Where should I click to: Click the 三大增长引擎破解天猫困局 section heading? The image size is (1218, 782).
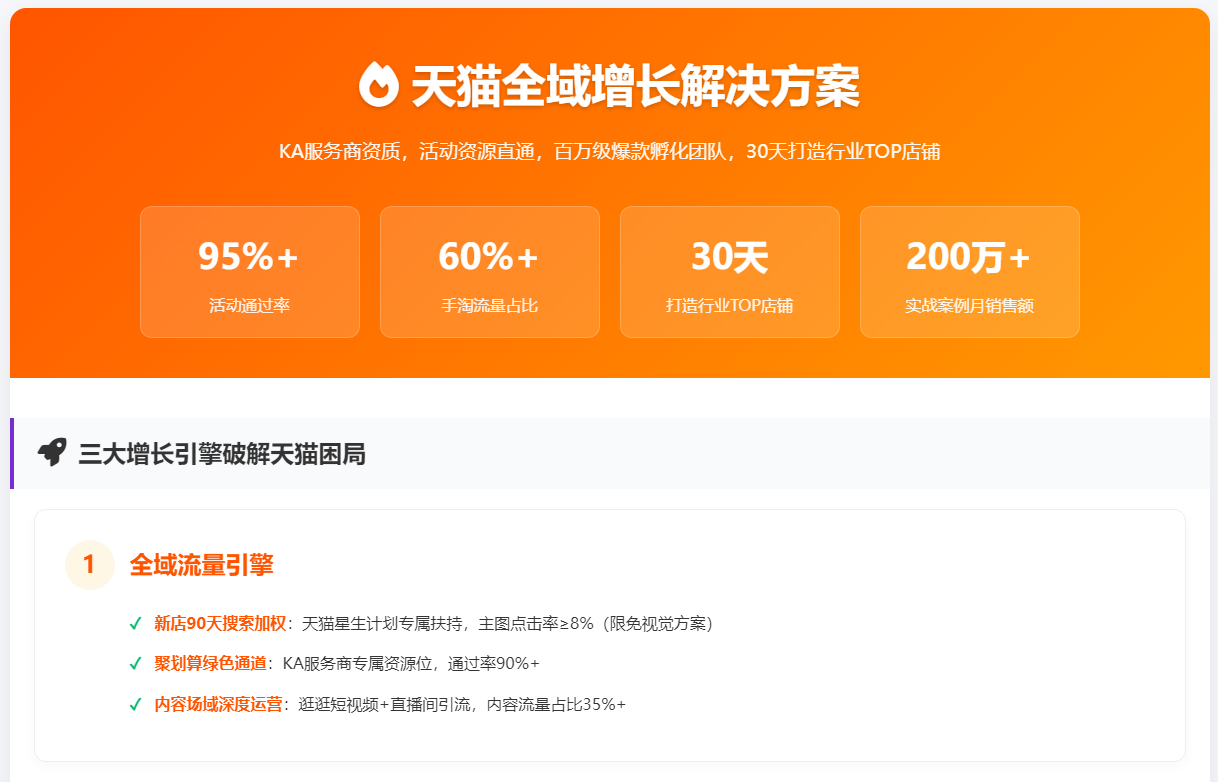222,454
